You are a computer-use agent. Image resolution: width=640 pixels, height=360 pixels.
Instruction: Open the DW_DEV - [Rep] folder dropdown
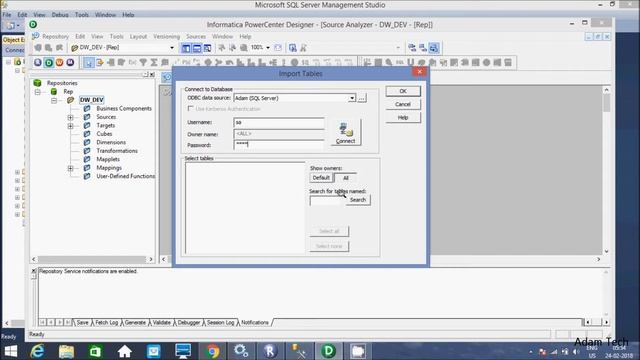pos(172,48)
